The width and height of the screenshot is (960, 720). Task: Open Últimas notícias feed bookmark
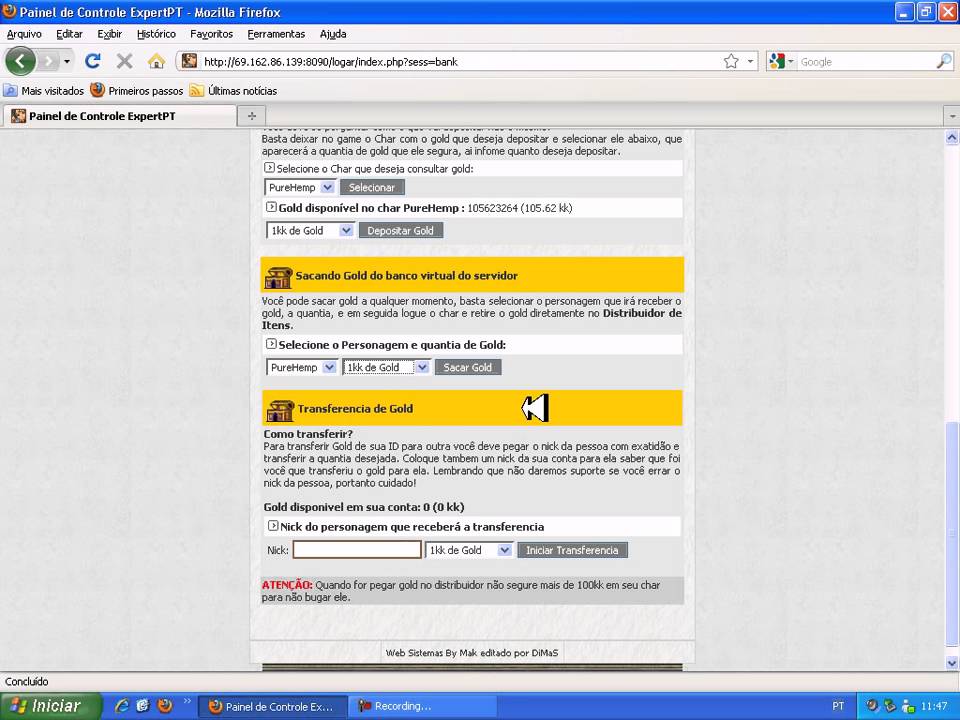tap(233, 91)
